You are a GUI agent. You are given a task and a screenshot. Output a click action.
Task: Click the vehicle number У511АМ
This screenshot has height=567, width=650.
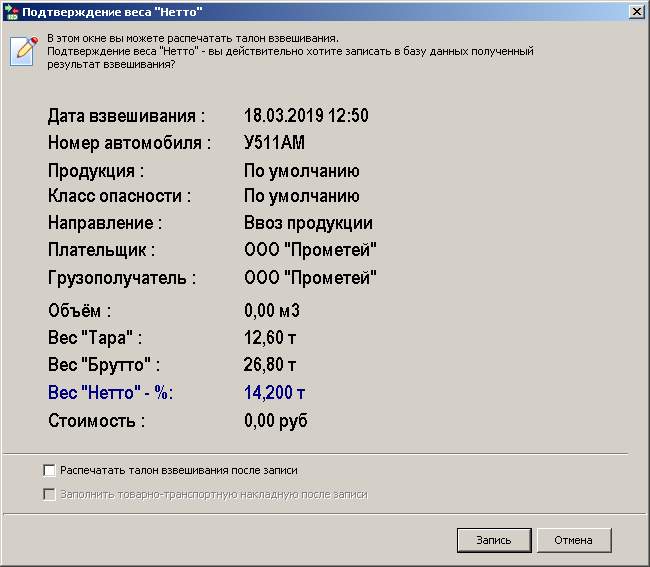(x=274, y=143)
